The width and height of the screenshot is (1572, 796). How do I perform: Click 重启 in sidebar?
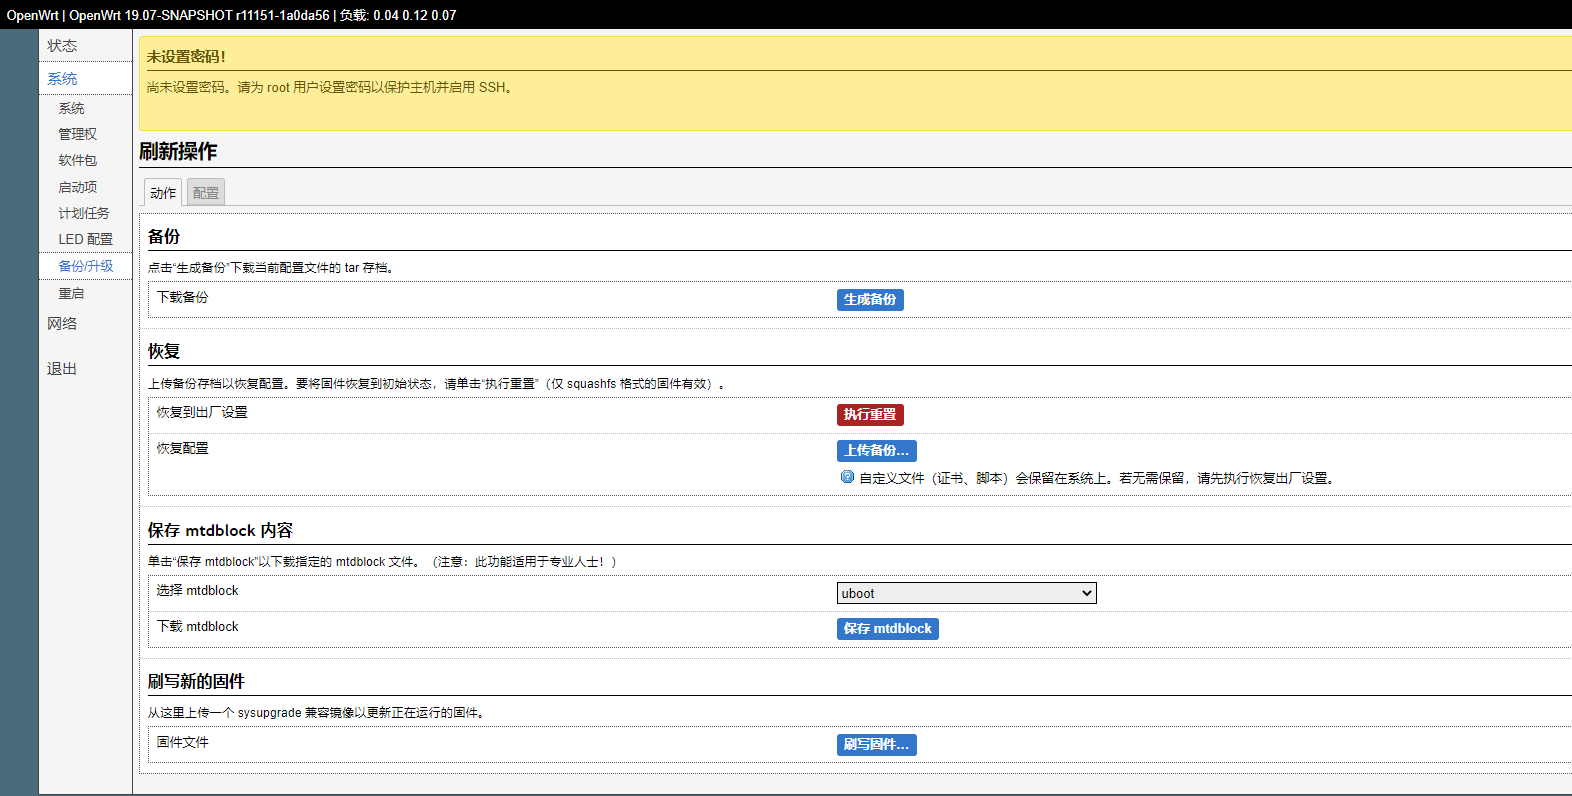point(71,293)
